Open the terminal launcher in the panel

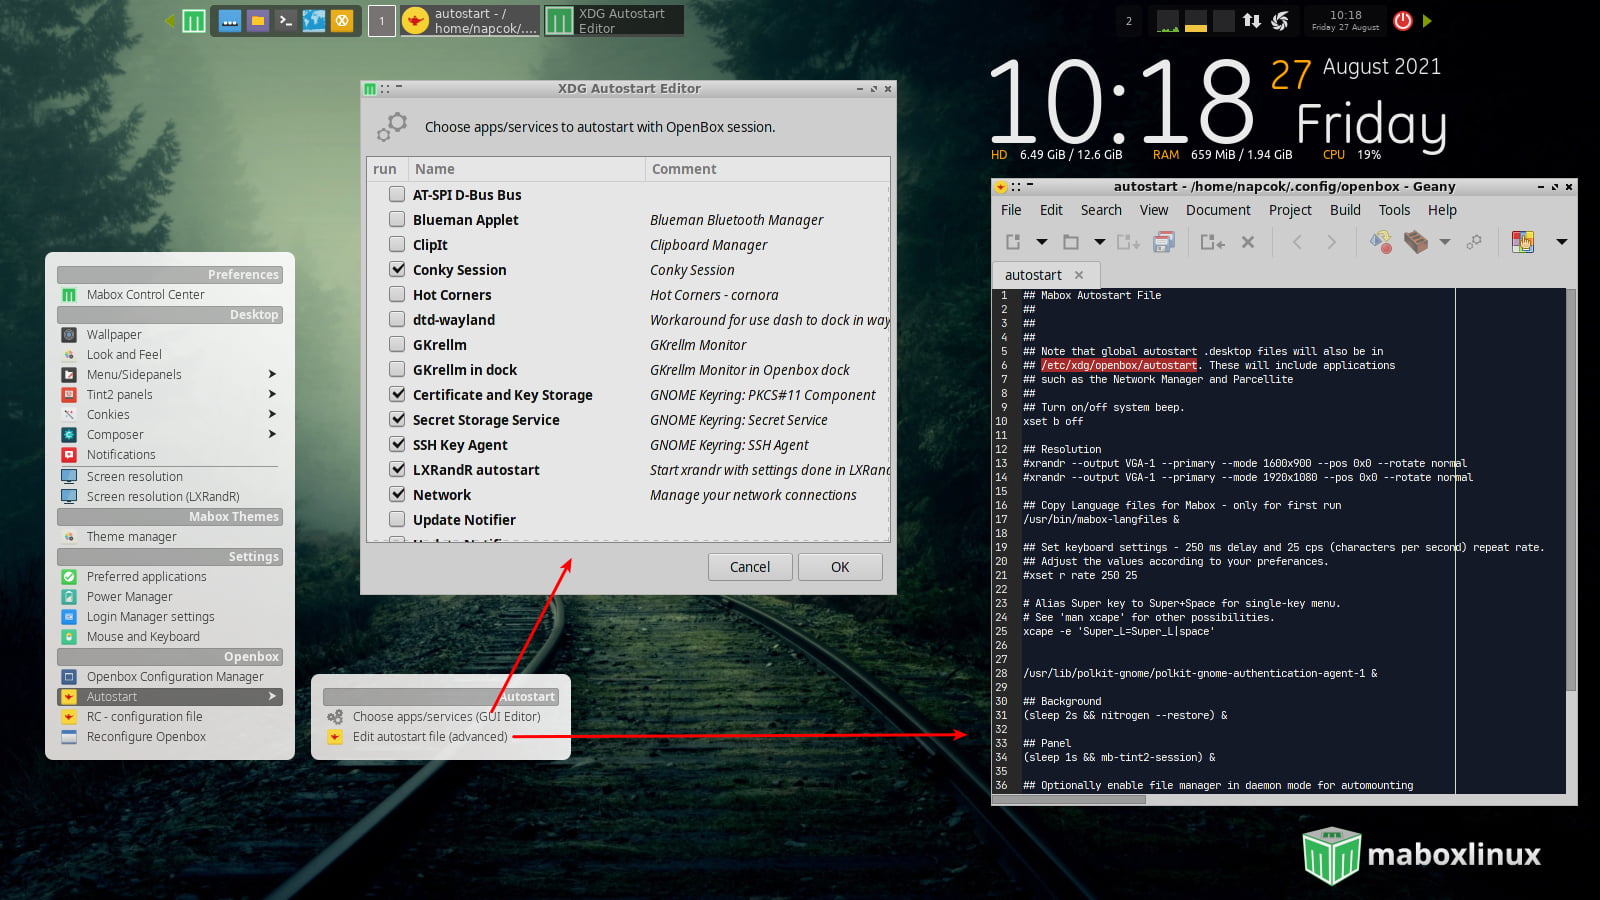tap(286, 20)
